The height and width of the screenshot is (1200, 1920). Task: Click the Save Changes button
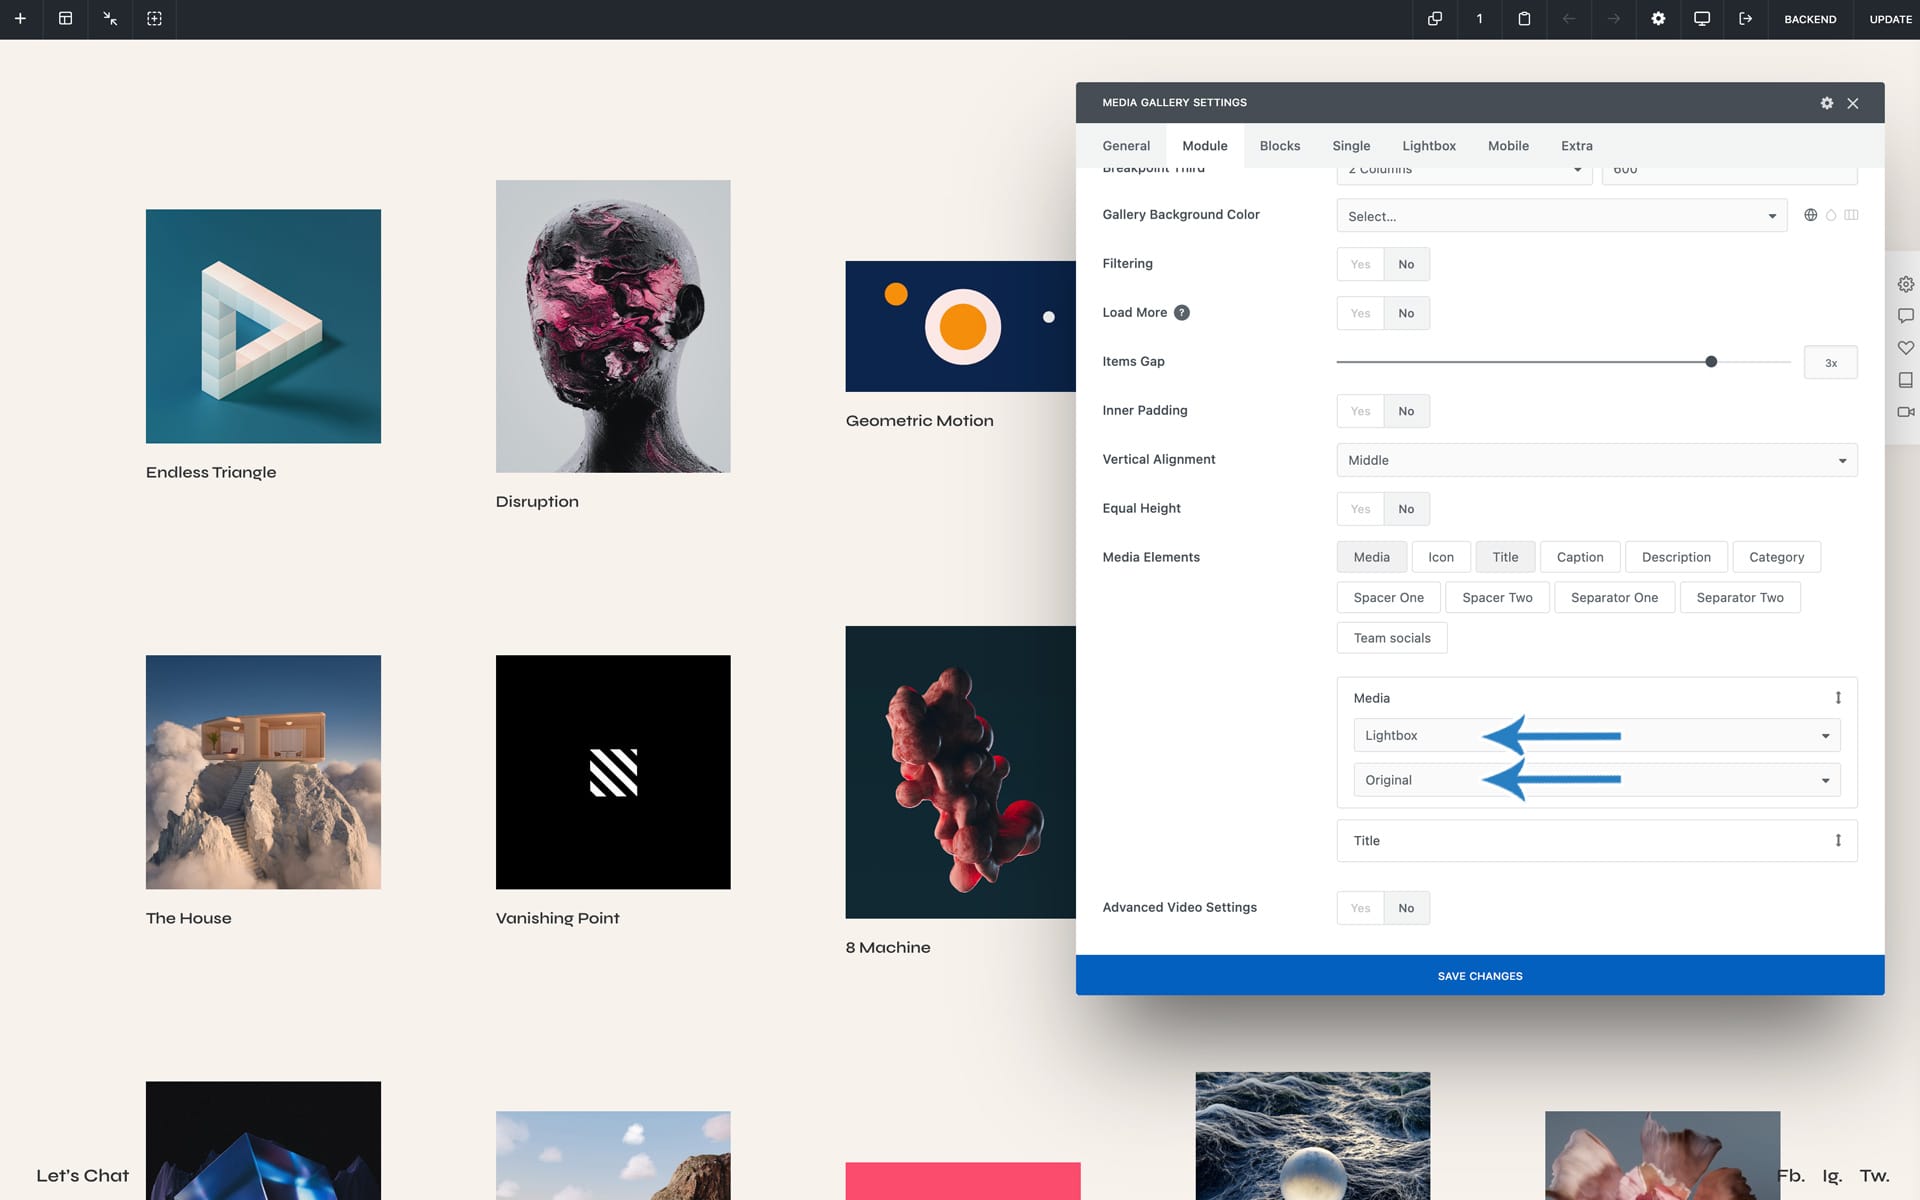click(x=1480, y=975)
